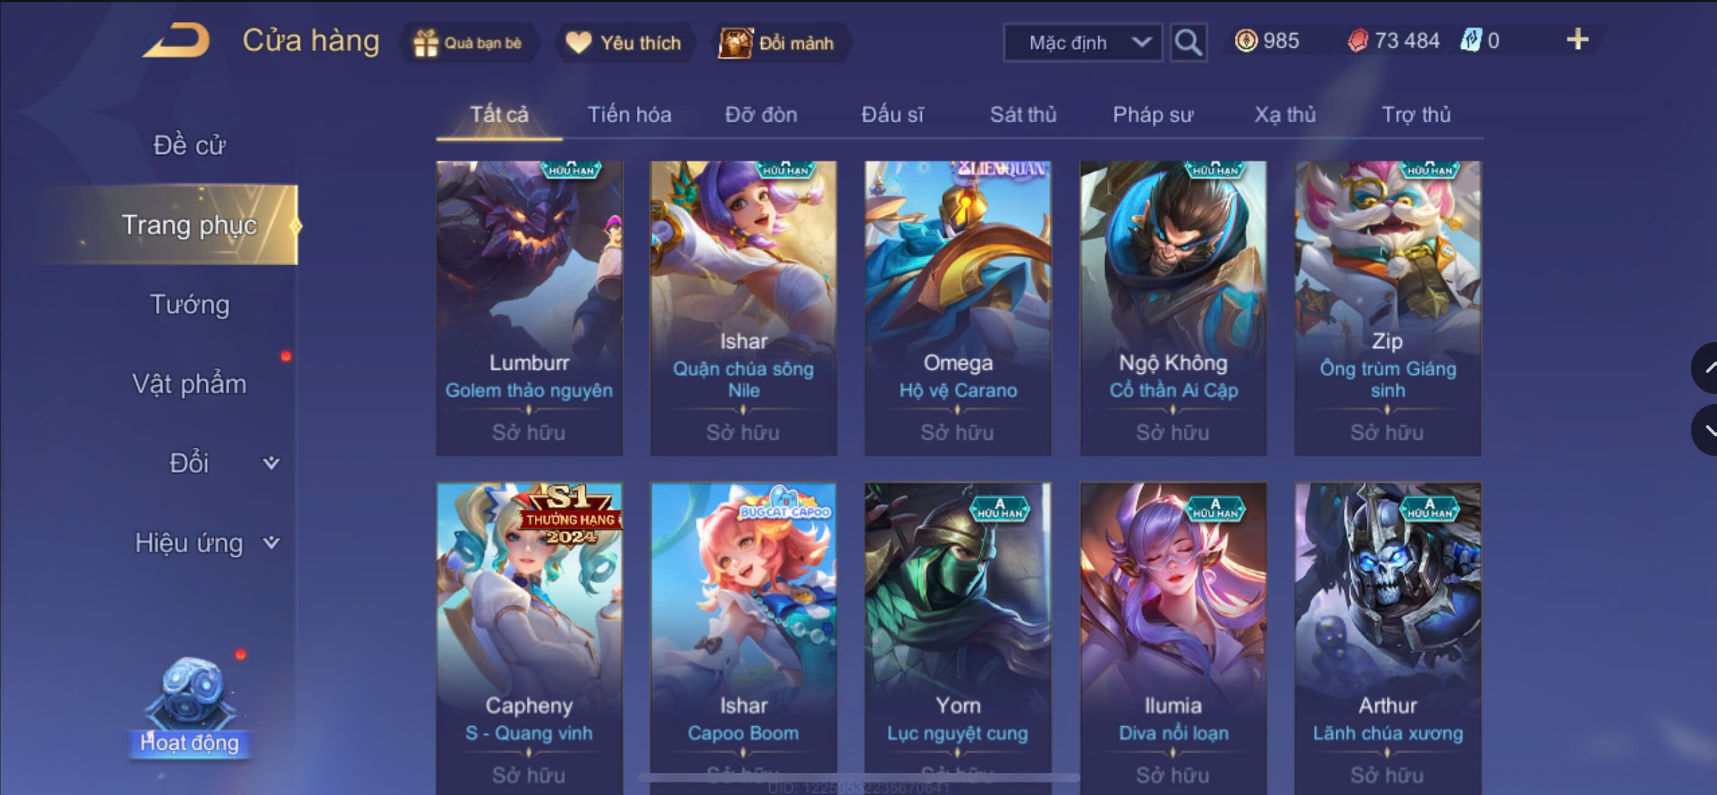Click the gift icon for Quà bạn bè
Image resolution: width=1717 pixels, height=795 pixels.
point(426,43)
